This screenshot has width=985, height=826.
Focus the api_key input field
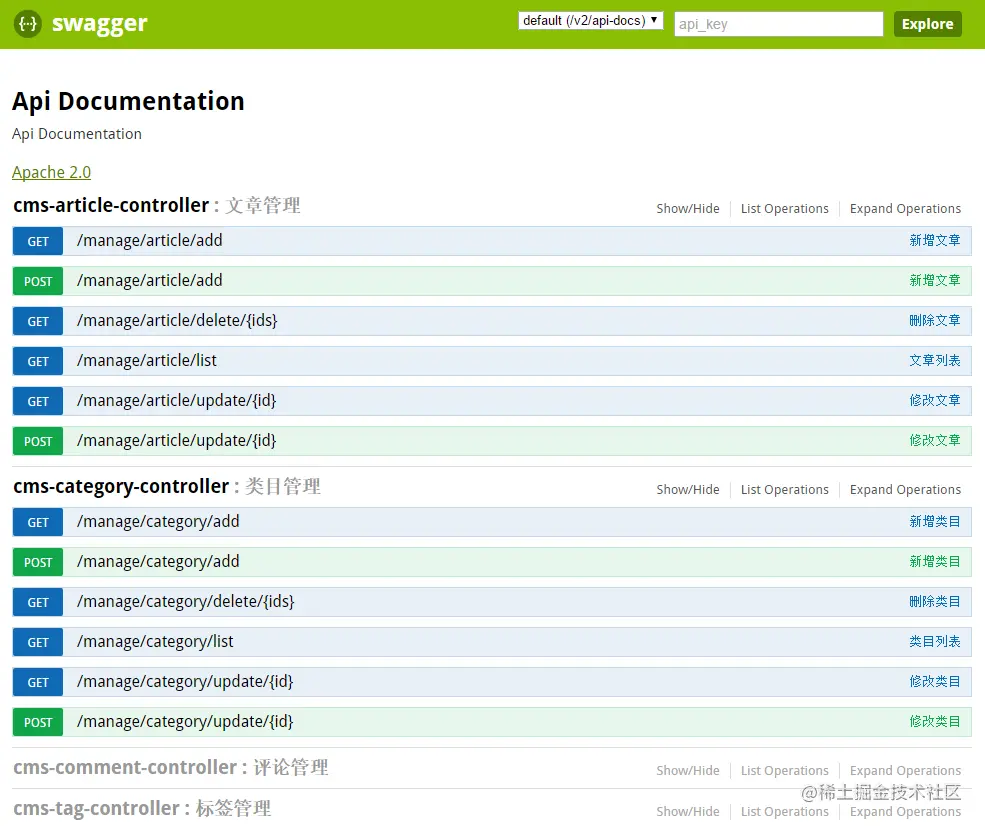pyautogui.click(x=778, y=24)
